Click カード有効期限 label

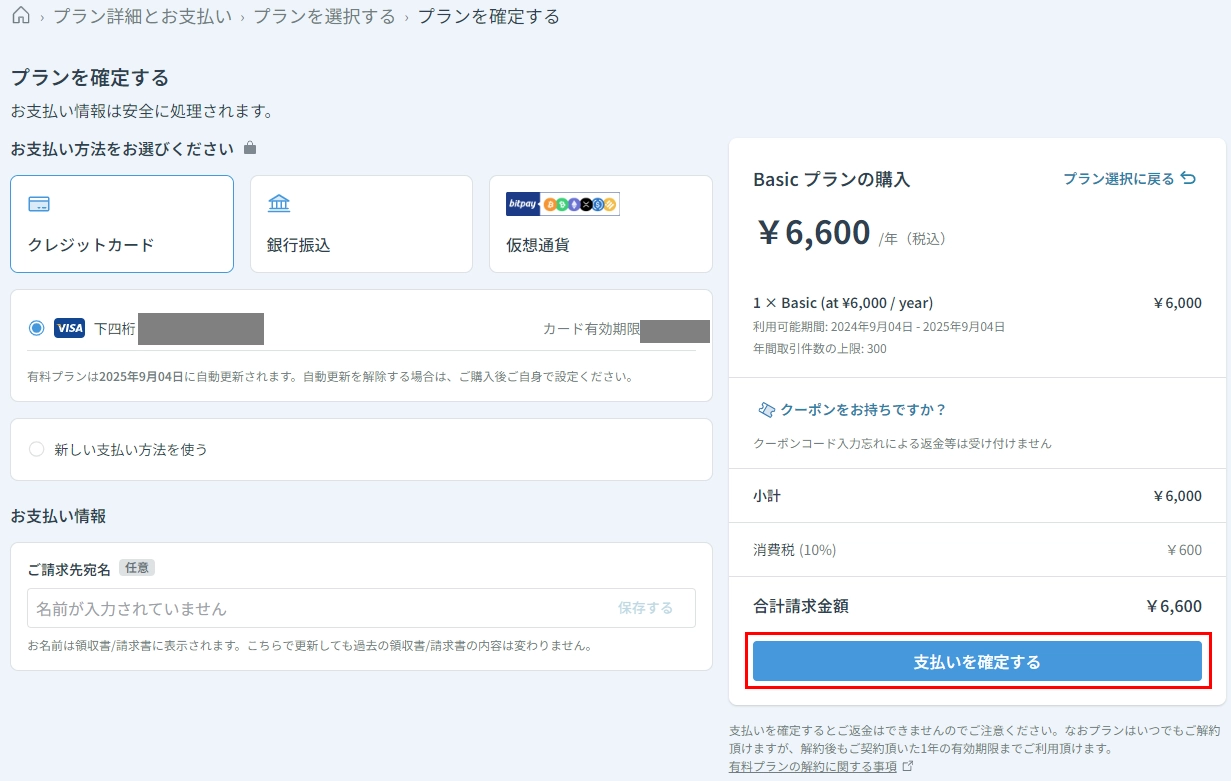591,328
